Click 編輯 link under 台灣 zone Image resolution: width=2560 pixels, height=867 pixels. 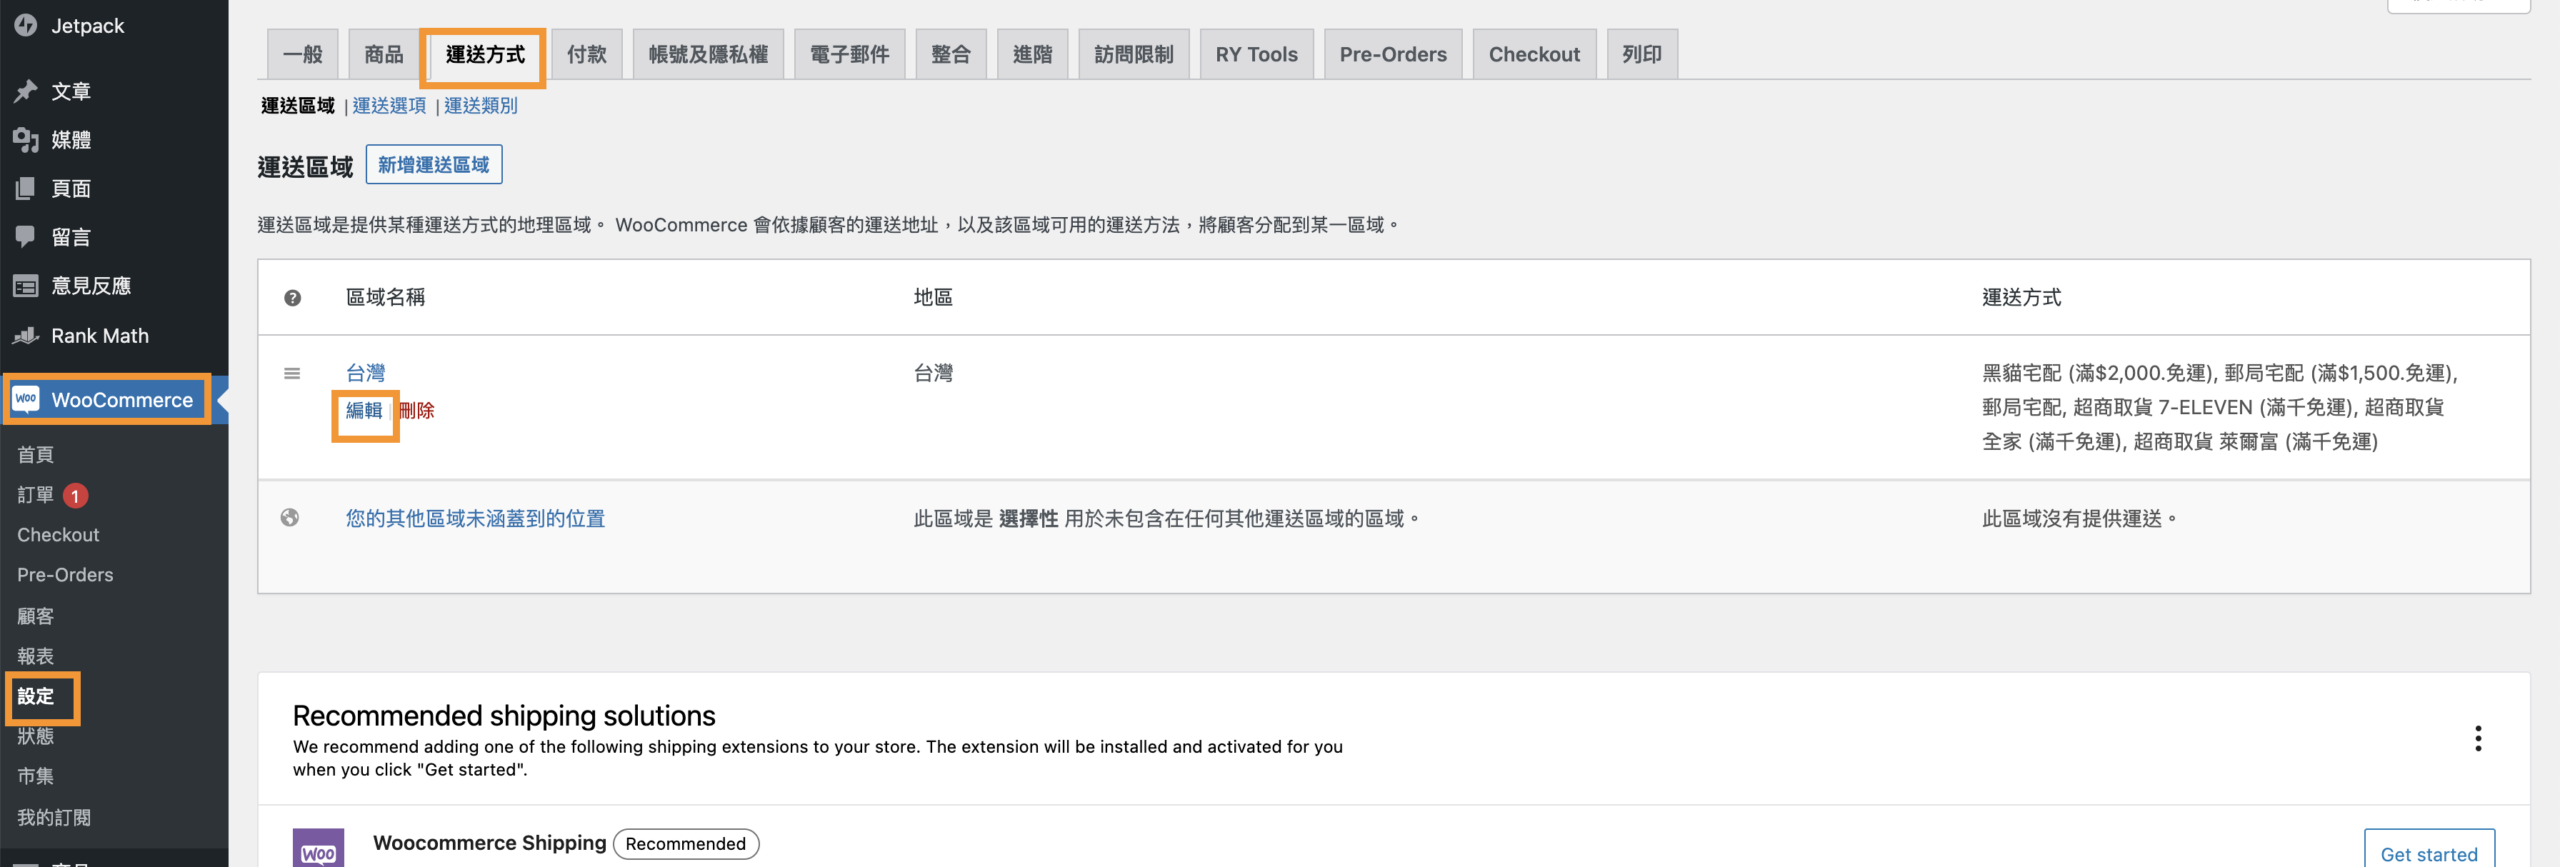364,410
